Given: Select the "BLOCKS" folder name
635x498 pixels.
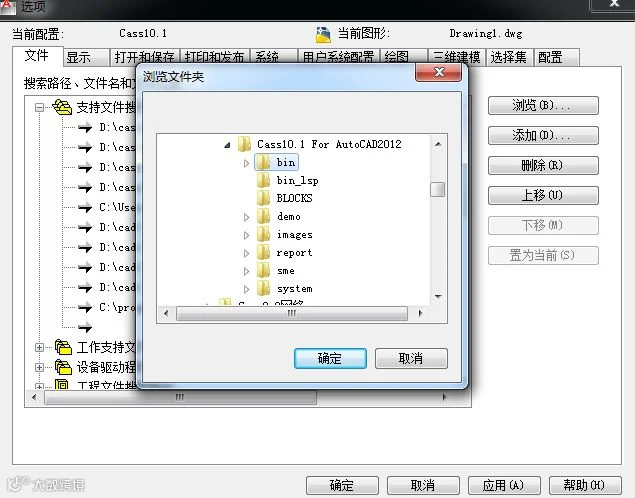Looking at the screenshot, I should tap(294, 198).
